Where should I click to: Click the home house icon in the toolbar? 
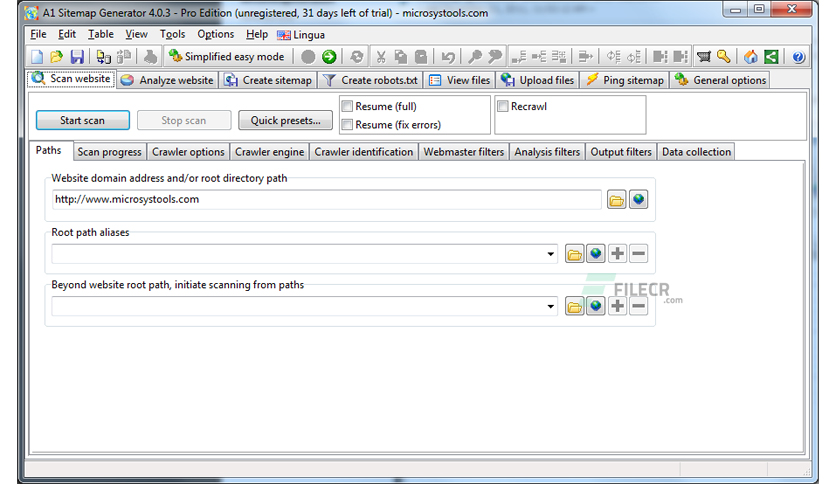[x=751, y=57]
